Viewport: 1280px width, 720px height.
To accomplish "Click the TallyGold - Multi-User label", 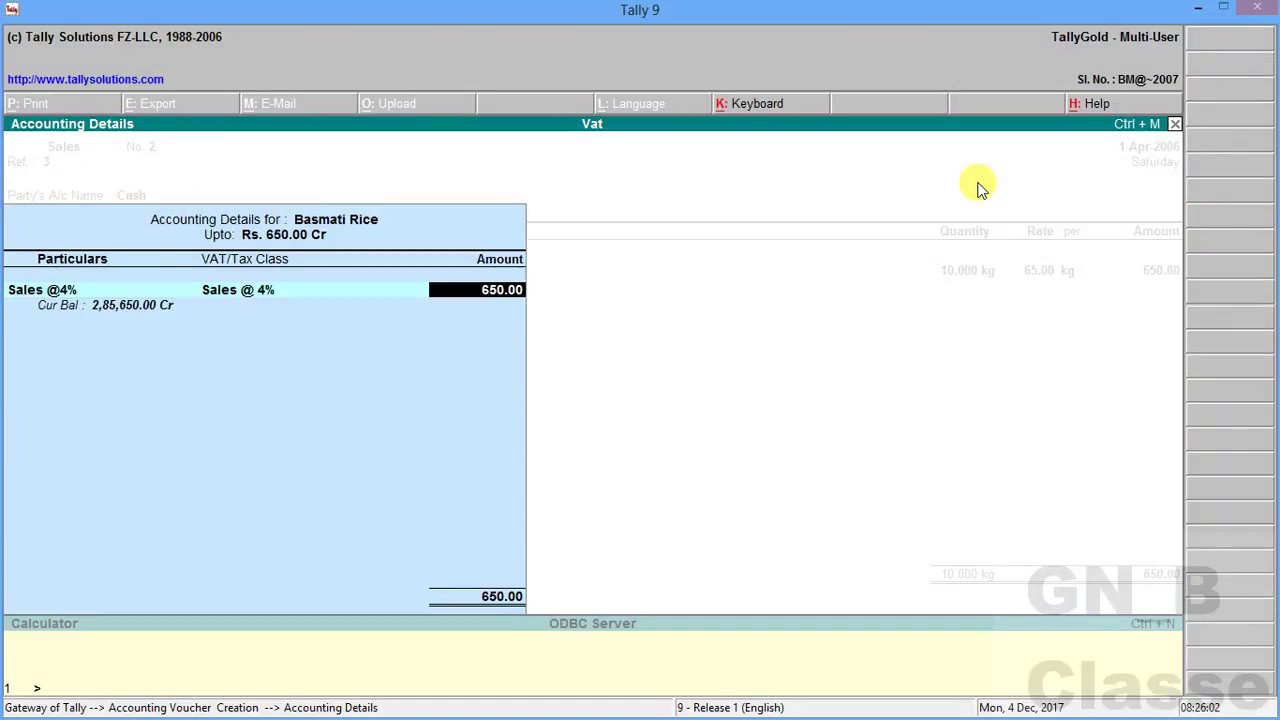I will pos(1115,37).
